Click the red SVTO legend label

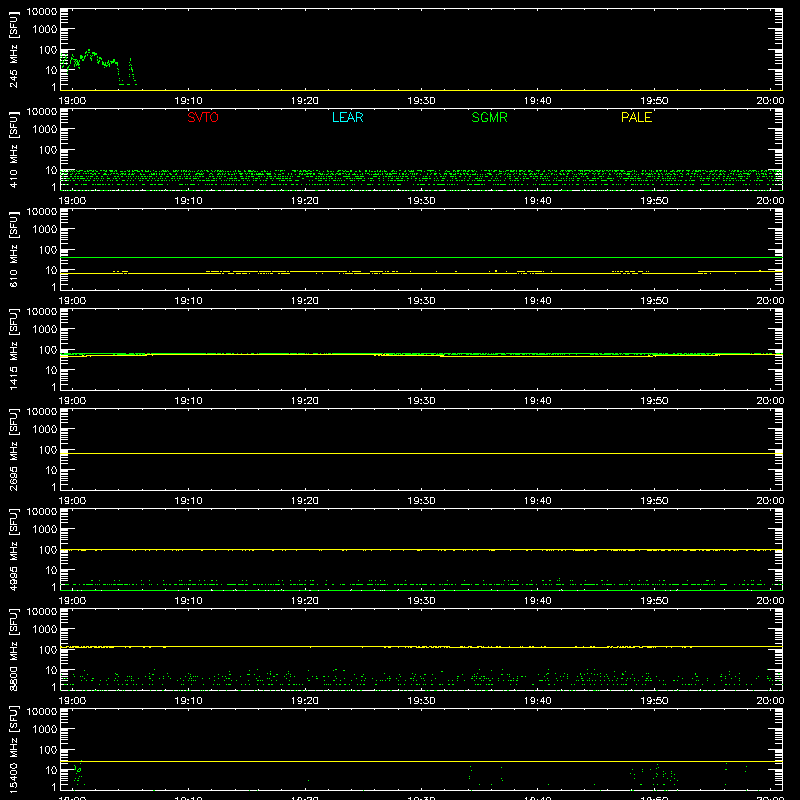tap(203, 117)
